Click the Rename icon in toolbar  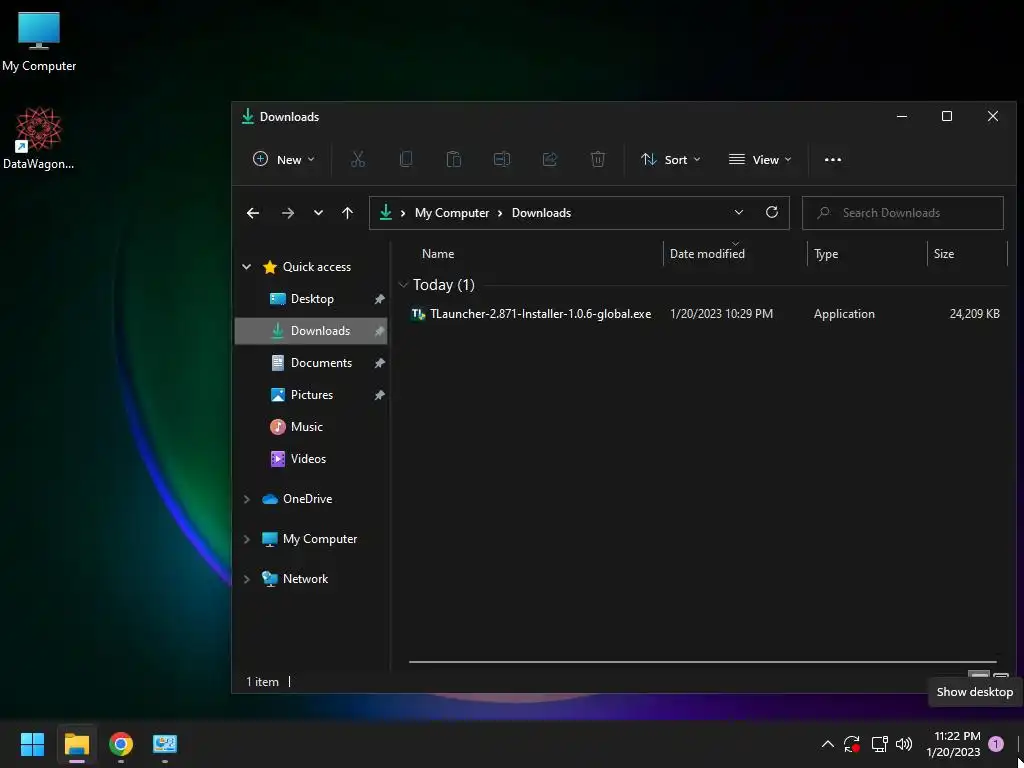pyautogui.click(x=502, y=159)
